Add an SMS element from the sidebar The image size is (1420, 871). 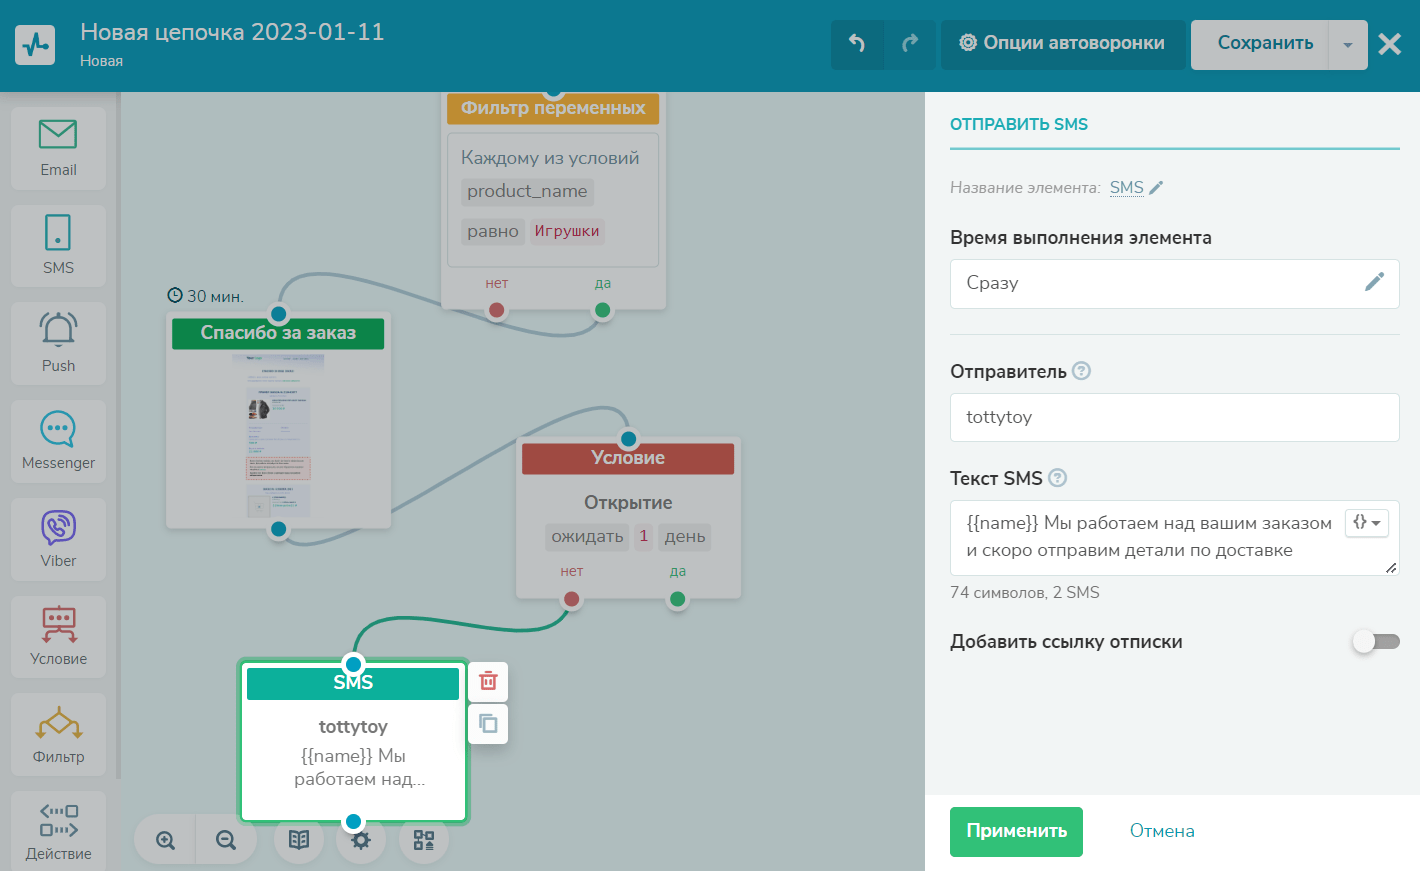(58, 246)
